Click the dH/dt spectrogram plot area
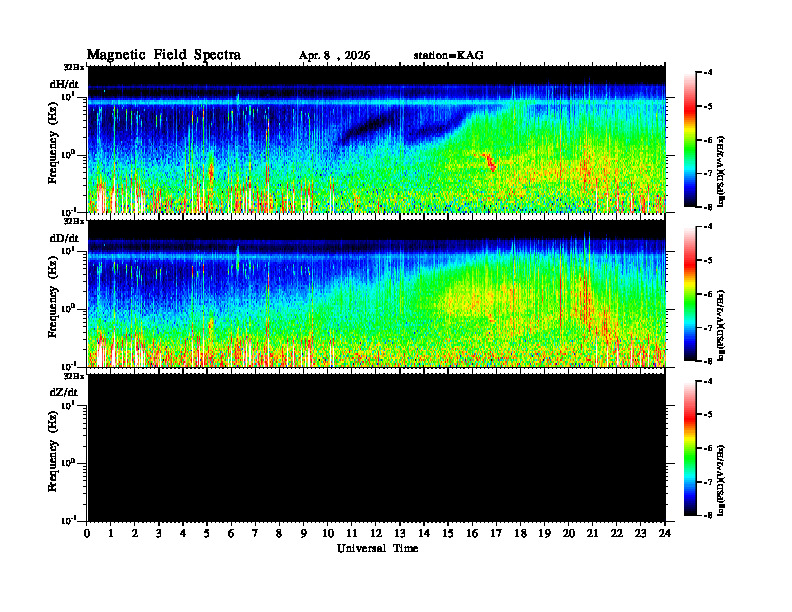The image size is (792, 612). [x=377, y=139]
